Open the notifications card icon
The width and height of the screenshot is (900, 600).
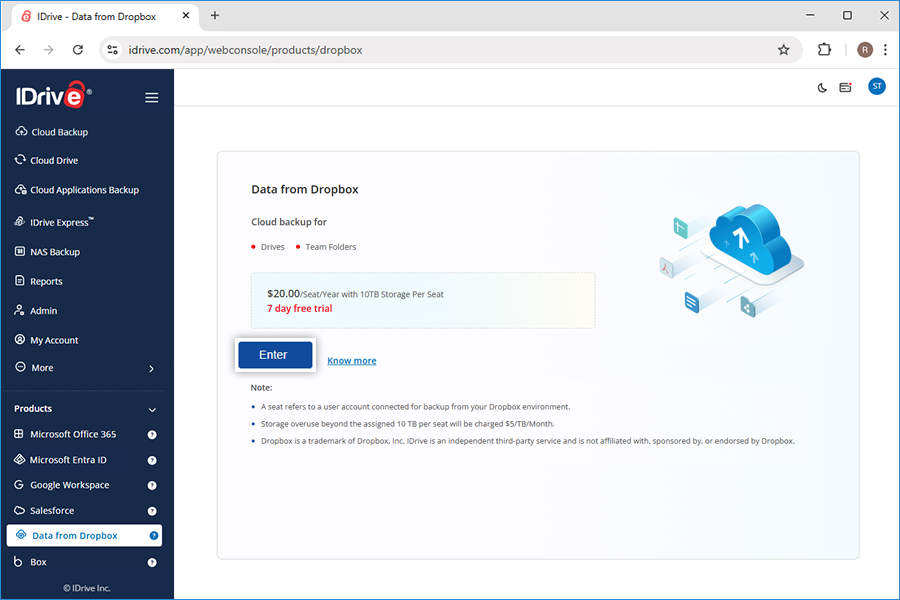pyautogui.click(x=845, y=87)
